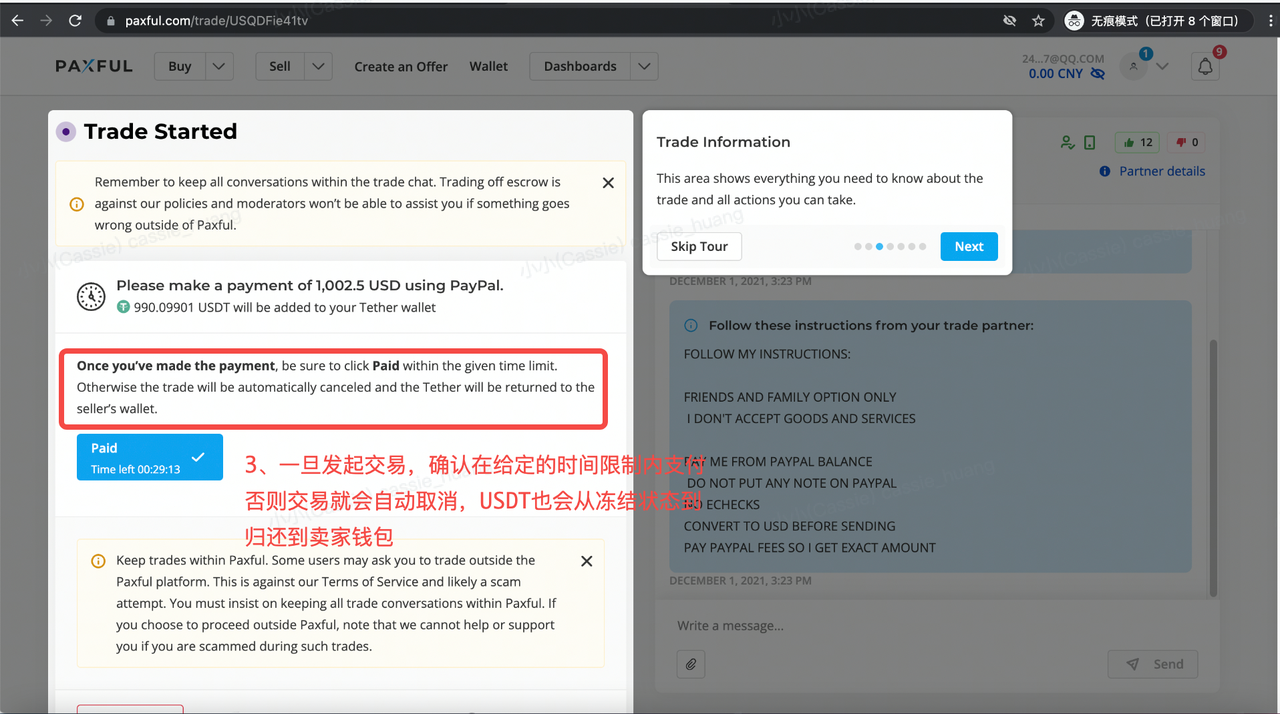Dismiss the Keep trades within Paxful notice
The image size is (1280, 714).
point(587,561)
